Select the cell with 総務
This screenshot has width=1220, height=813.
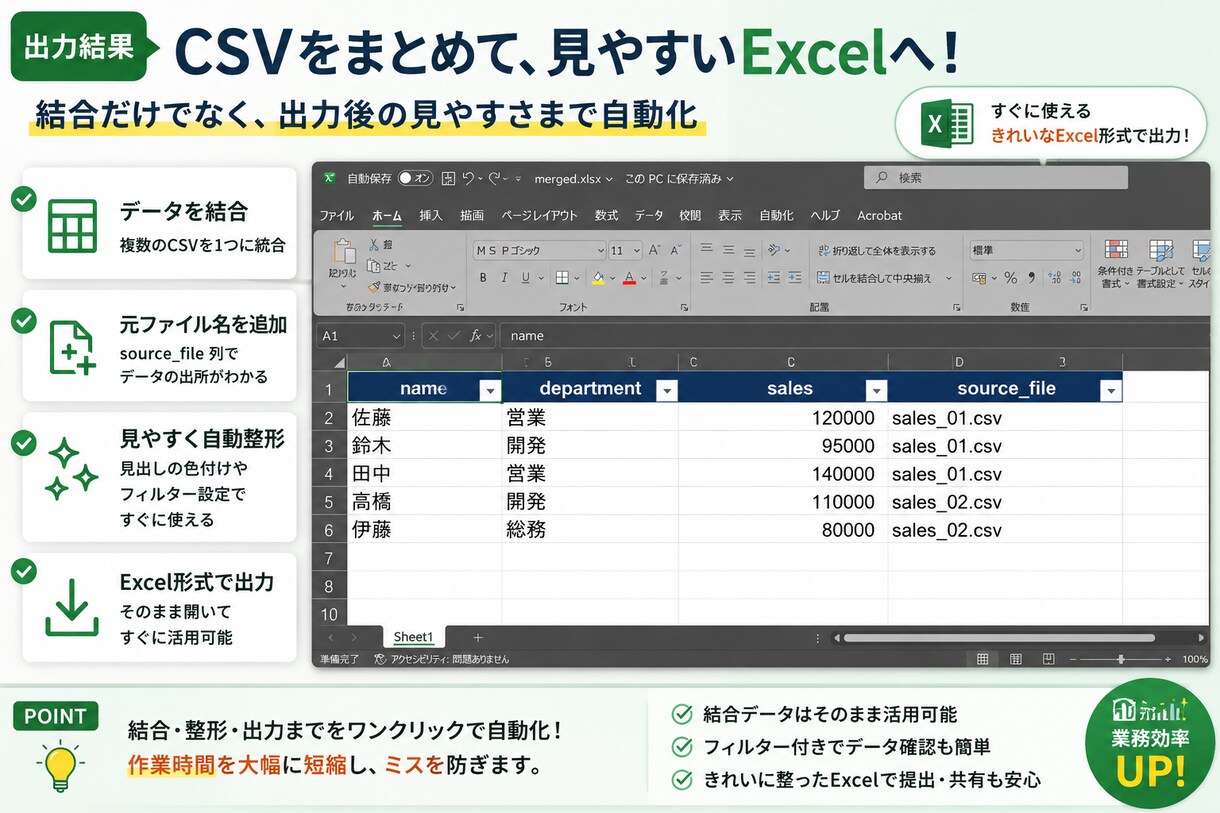[x=590, y=530]
